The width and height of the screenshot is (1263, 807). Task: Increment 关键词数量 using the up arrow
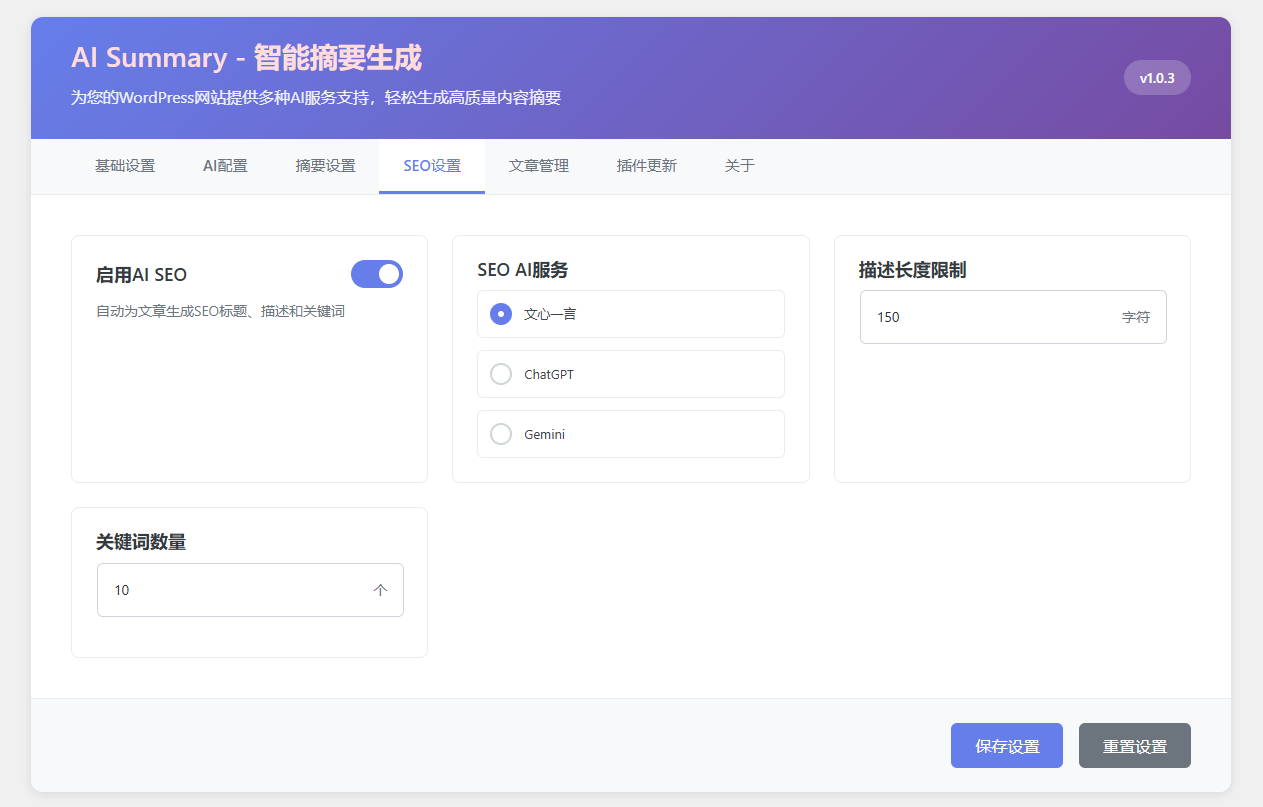[380, 590]
